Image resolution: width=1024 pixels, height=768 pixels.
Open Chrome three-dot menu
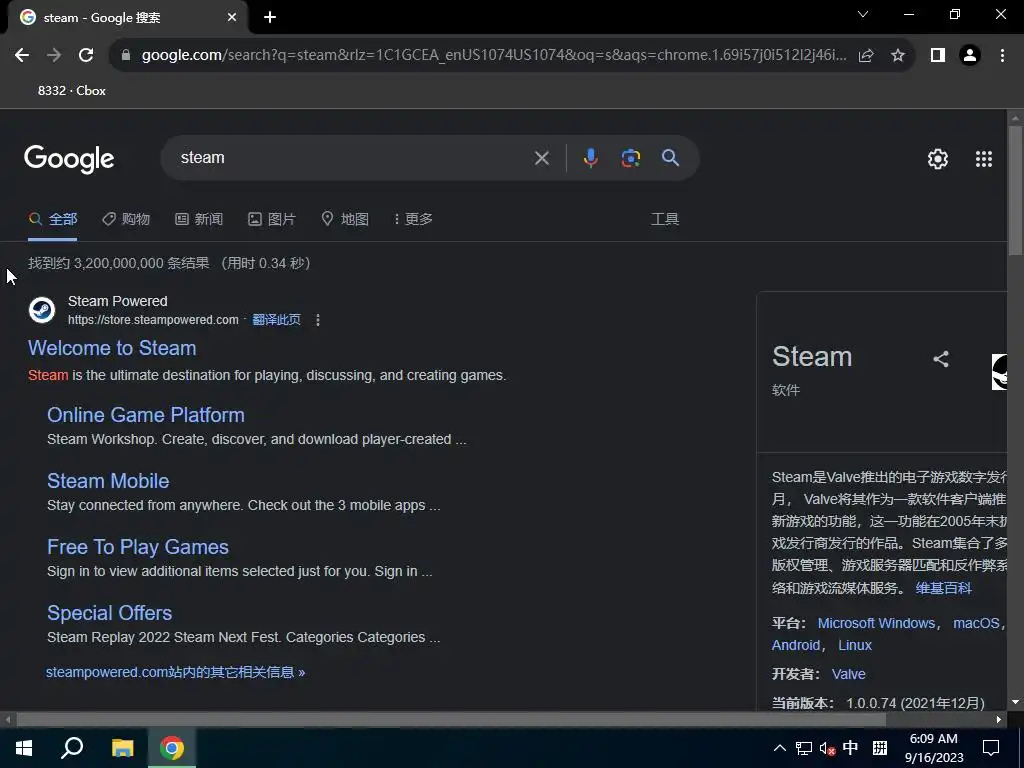point(1002,56)
